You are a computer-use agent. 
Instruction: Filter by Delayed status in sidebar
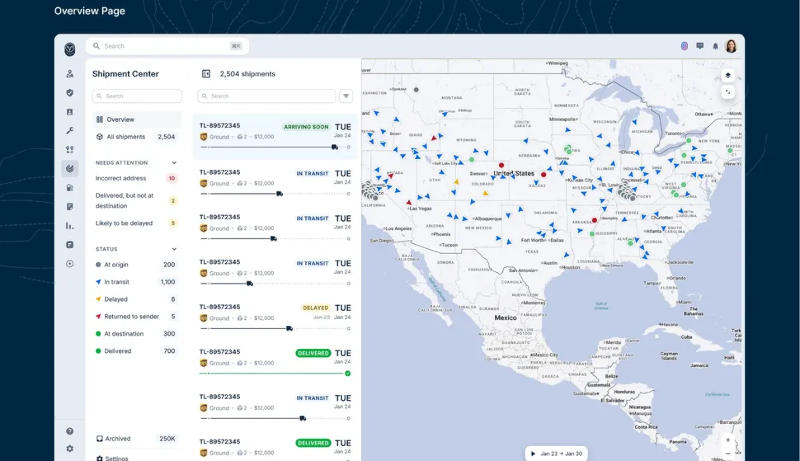(x=137, y=299)
